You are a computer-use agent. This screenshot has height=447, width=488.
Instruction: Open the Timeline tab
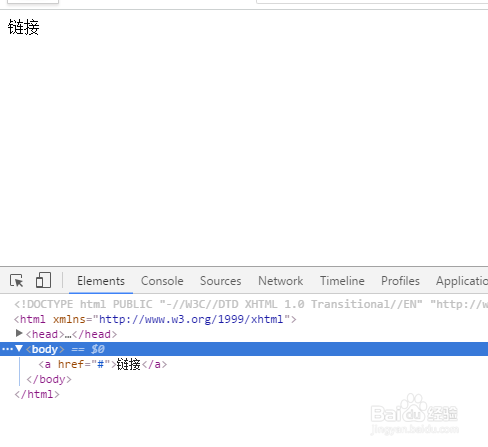(x=342, y=281)
